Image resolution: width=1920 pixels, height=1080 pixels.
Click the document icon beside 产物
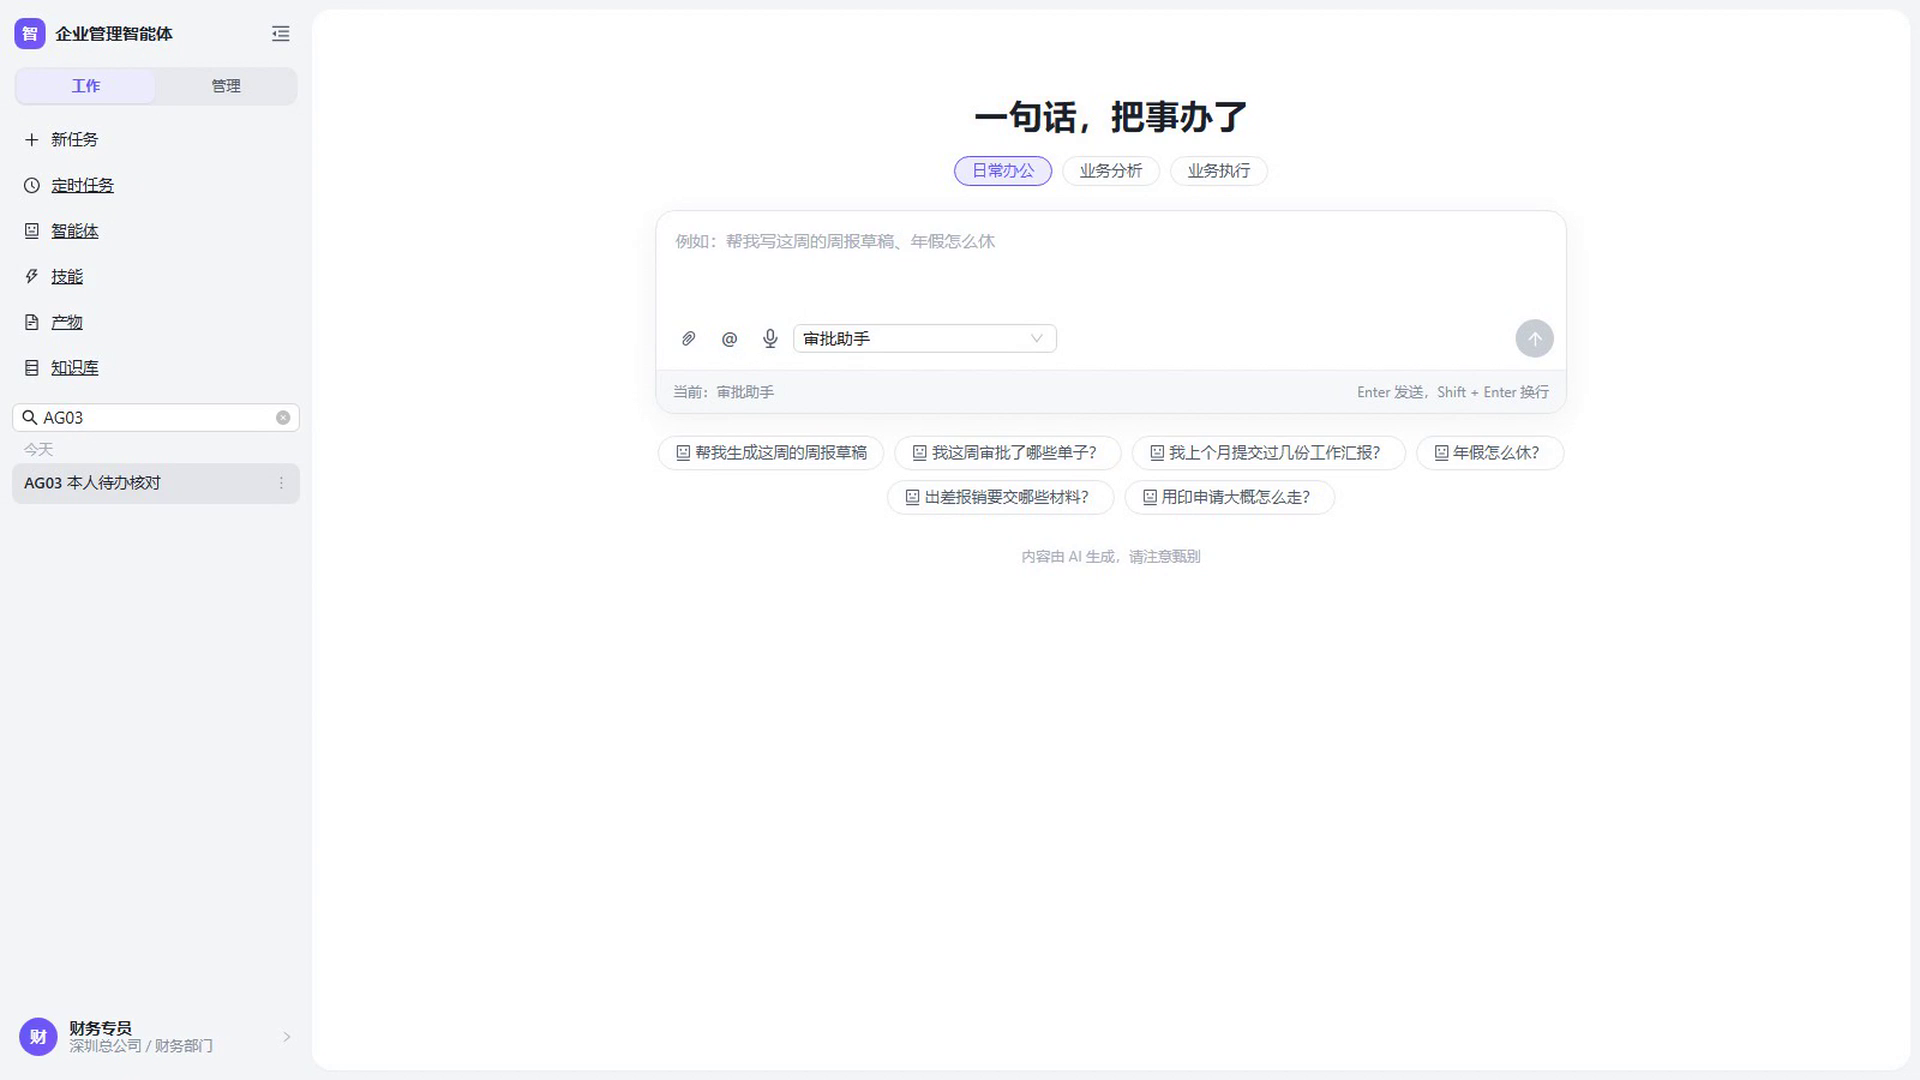pos(32,323)
